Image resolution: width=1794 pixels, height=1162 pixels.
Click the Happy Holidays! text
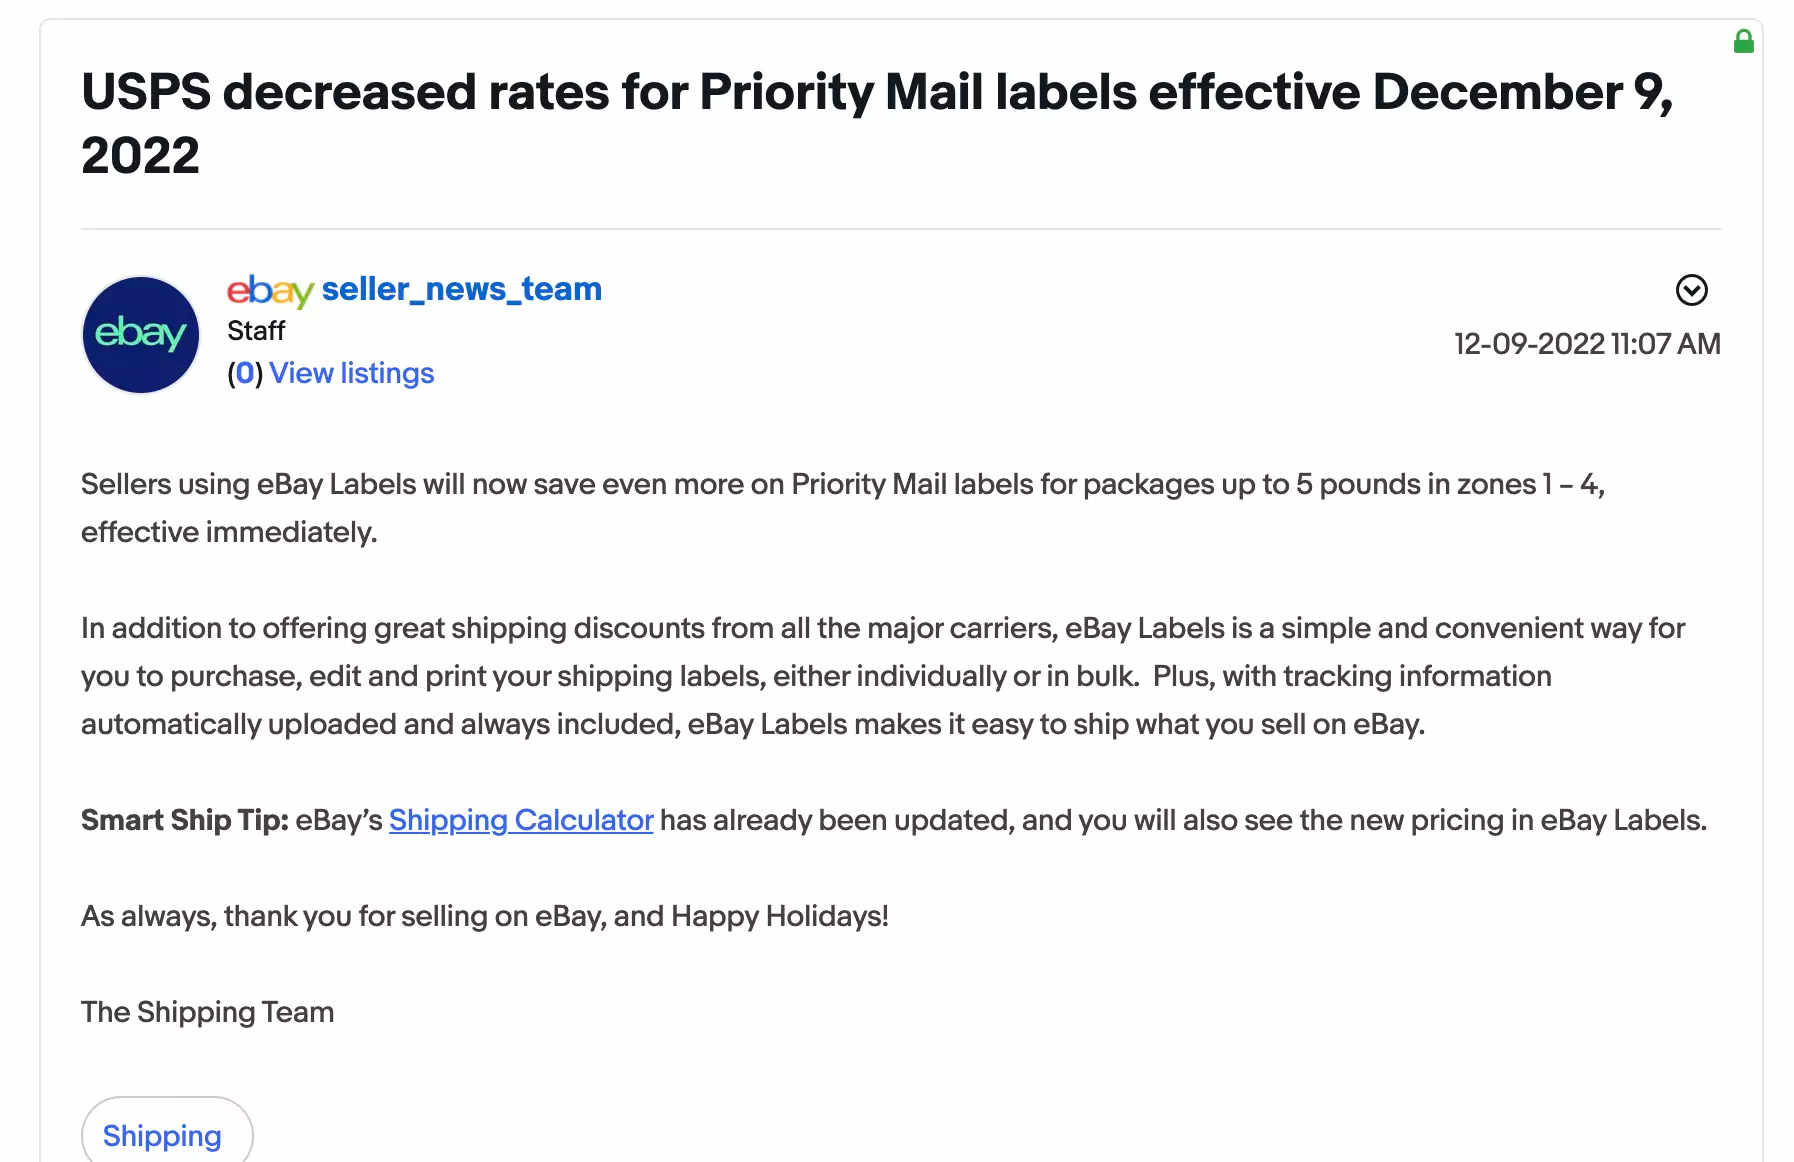[780, 916]
